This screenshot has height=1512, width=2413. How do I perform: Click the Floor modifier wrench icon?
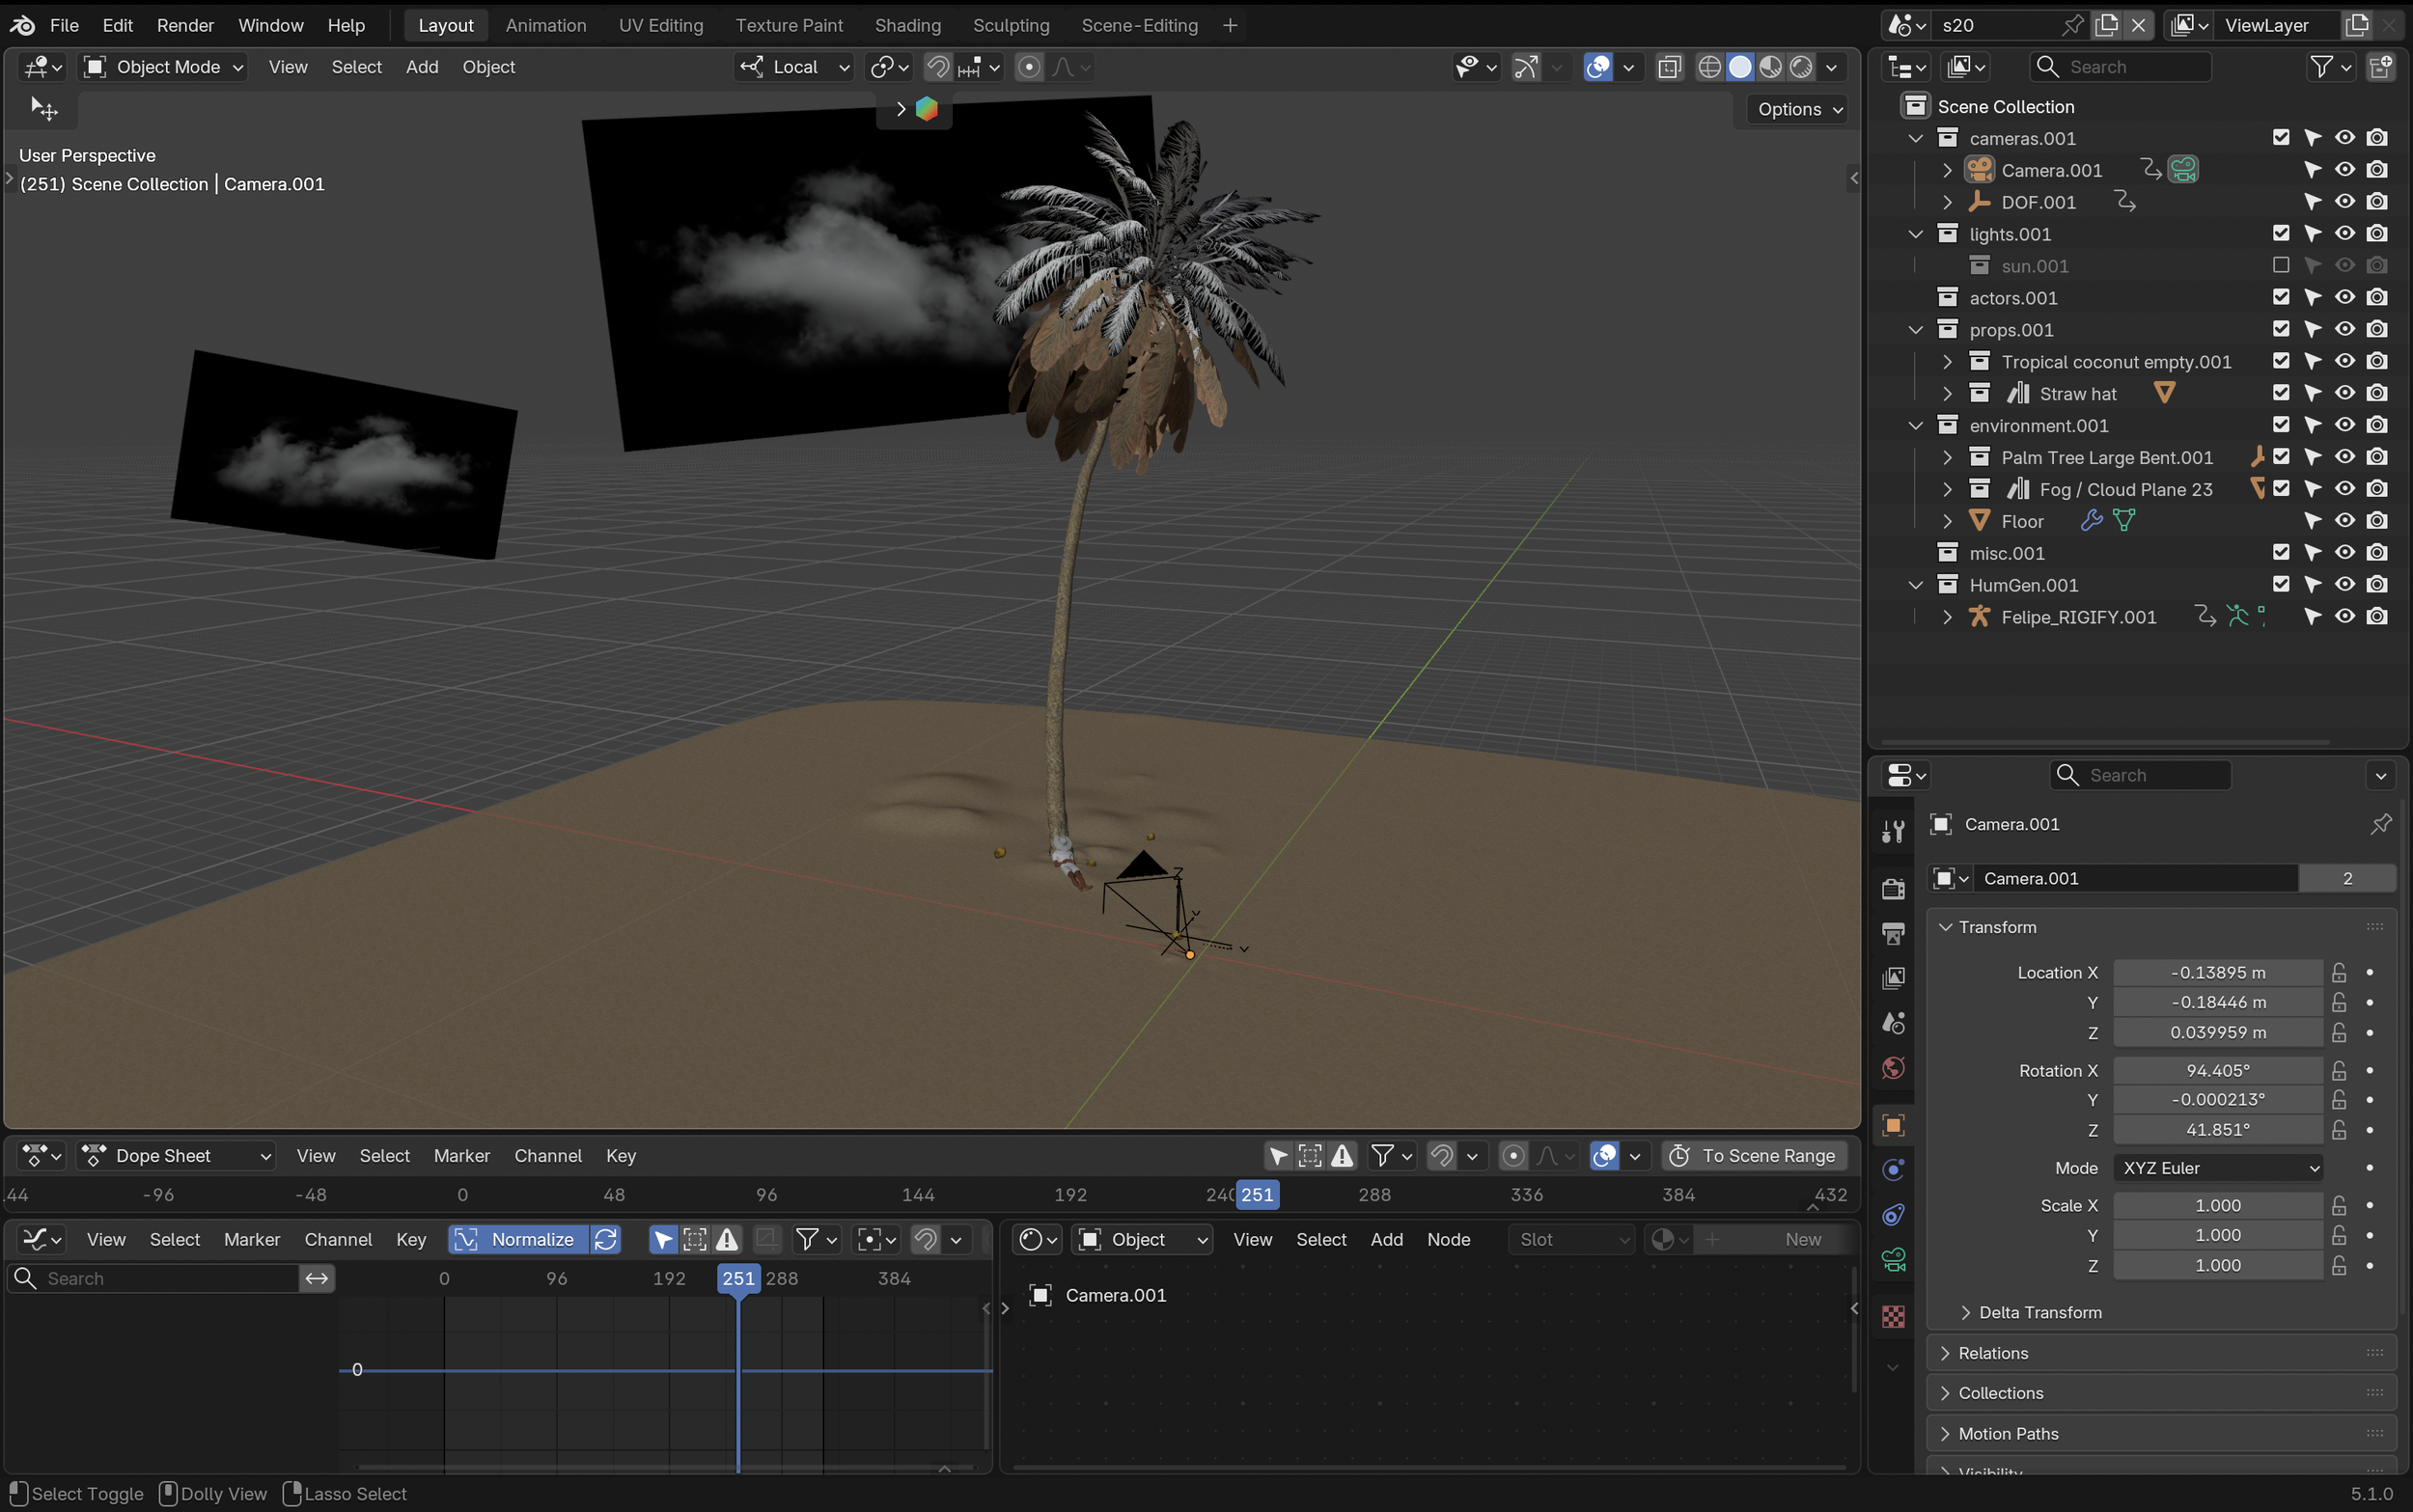pos(2091,521)
